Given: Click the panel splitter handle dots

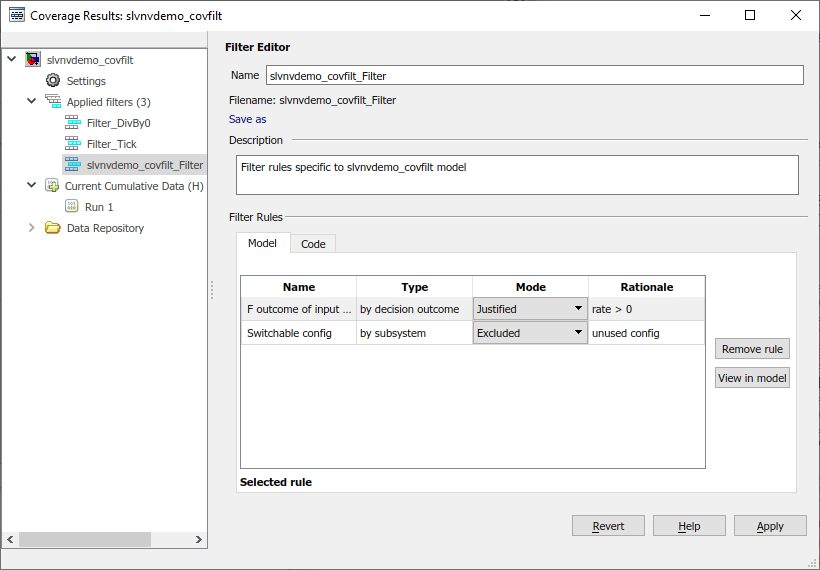Looking at the screenshot, I should [212, 290].
